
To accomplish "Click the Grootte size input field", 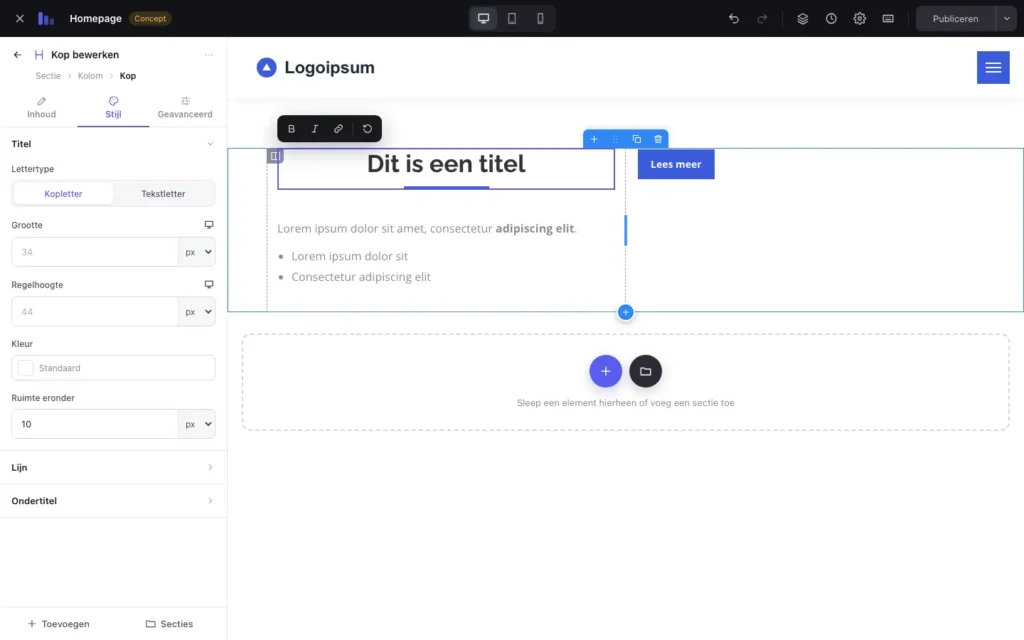I will pyautogui.click(x=95, y=252).
